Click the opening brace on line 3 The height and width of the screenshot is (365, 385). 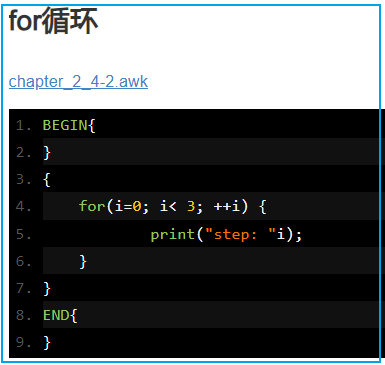tap(47, 180)
